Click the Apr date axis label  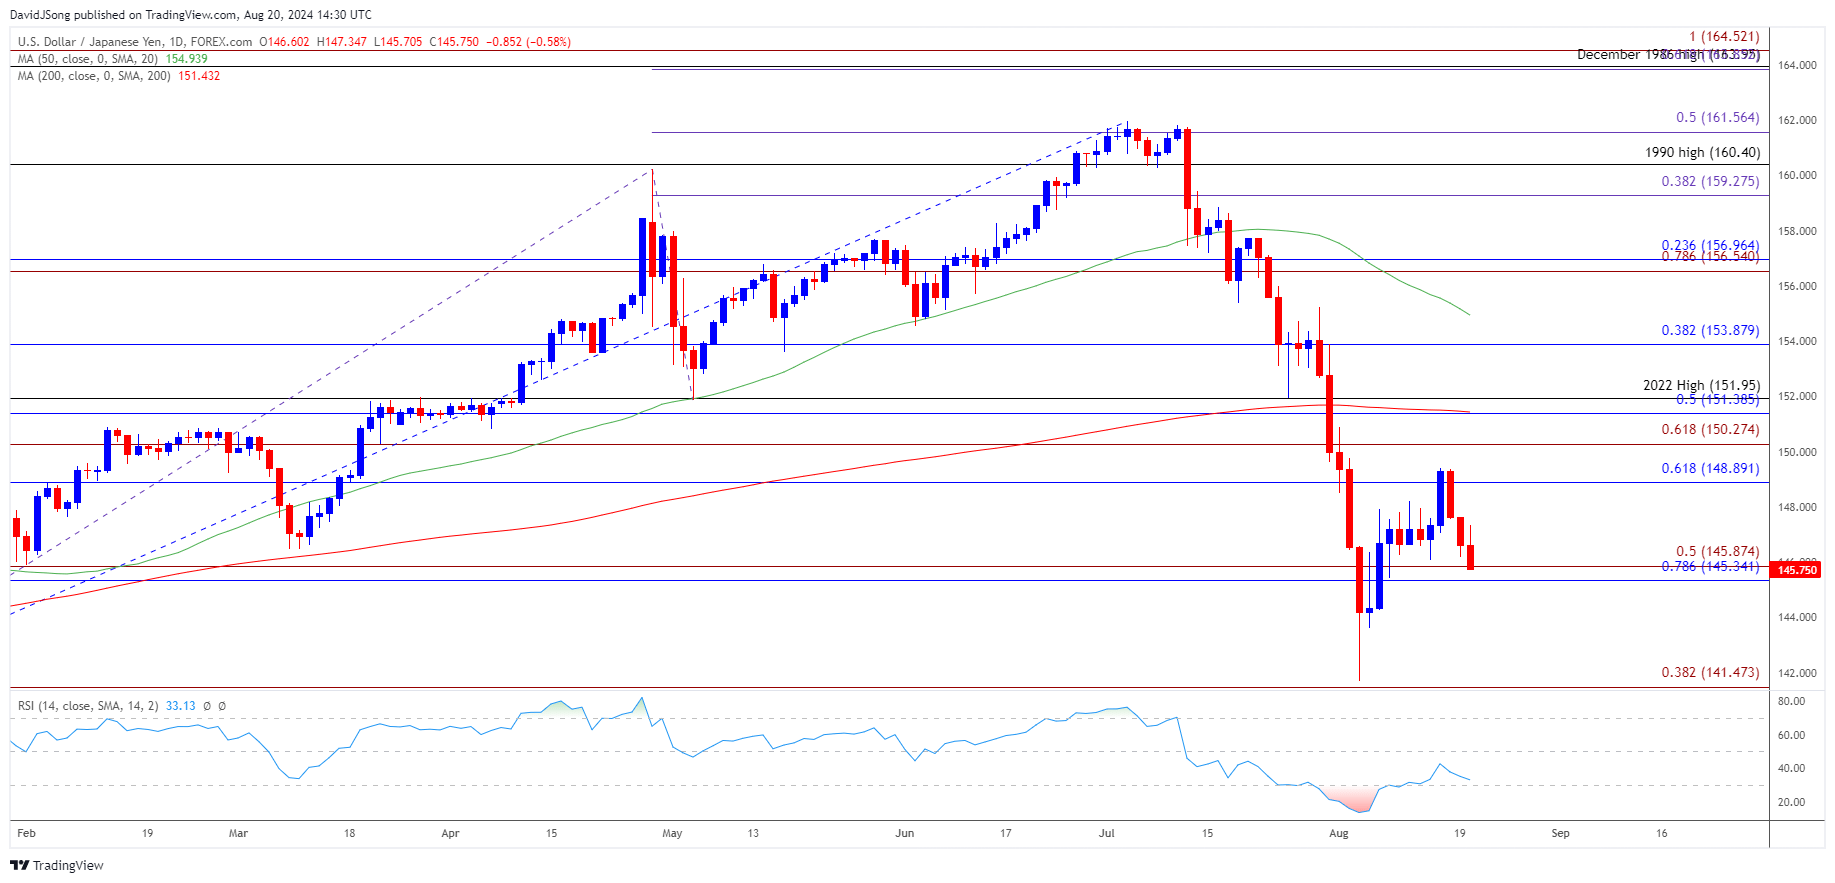coord(450,833)
